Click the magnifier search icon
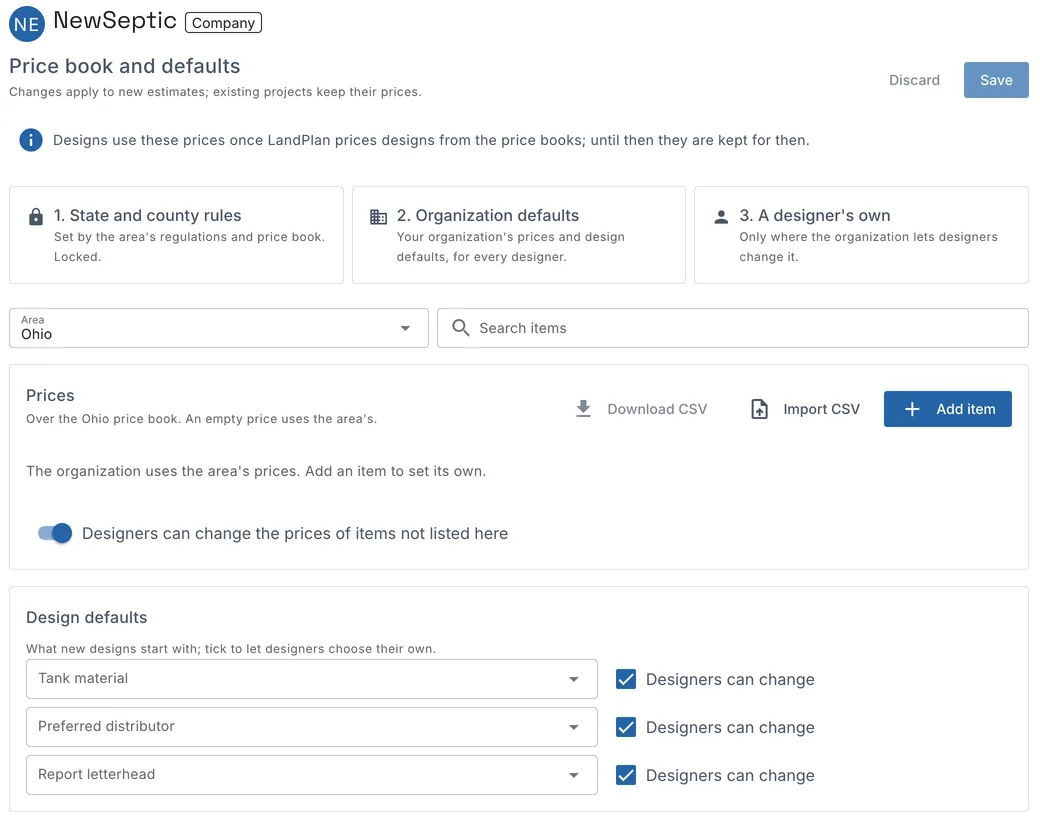This screenshot has height=823, width=1040. pyautogui.click(x=460, y=328)
